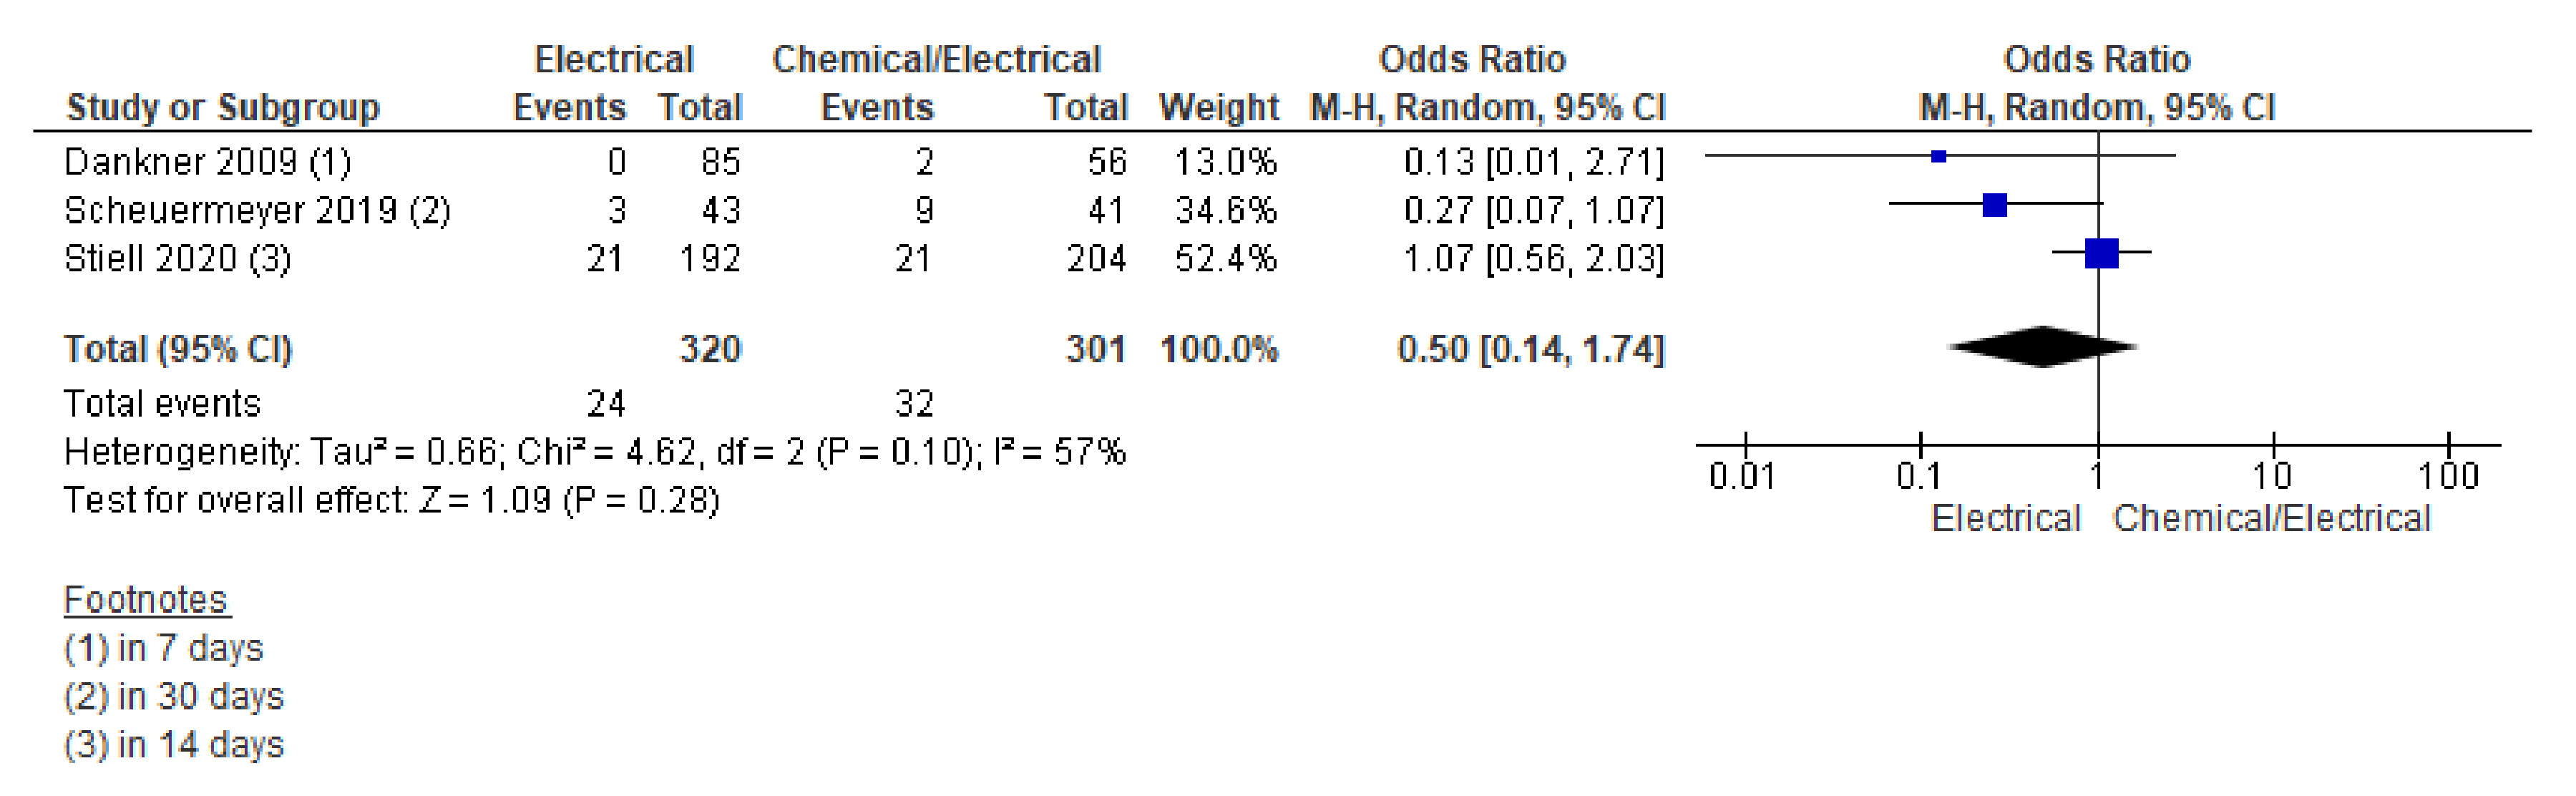
Task: Click the underlined Footnotes heading
Action: (x=146, y=599)
